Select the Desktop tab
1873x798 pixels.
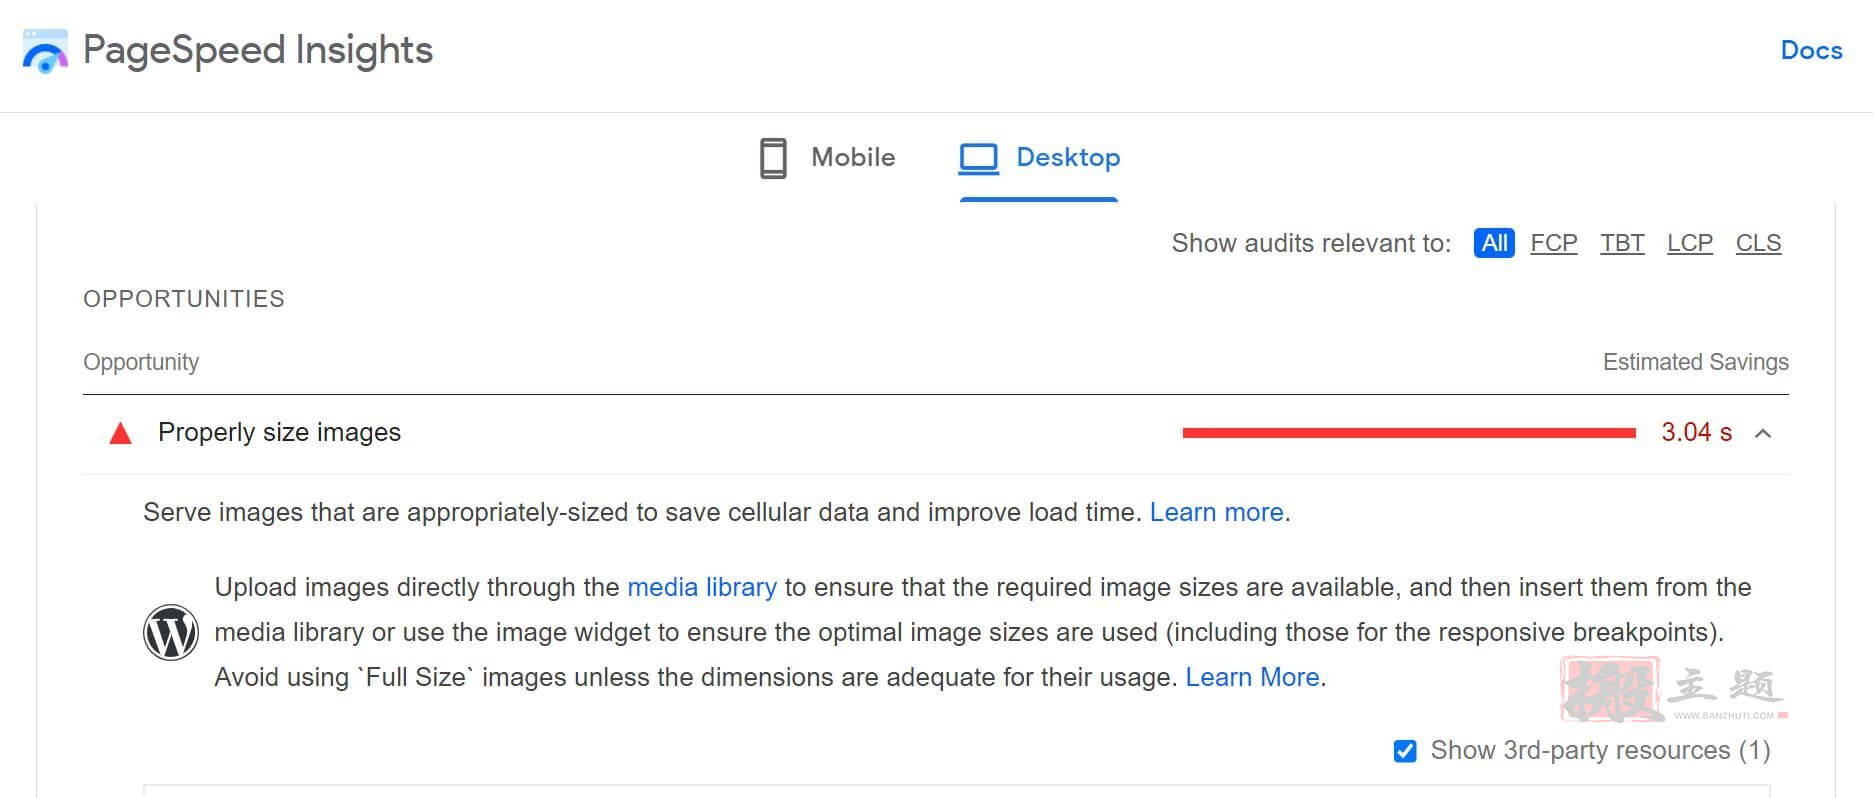[1039, 158]
